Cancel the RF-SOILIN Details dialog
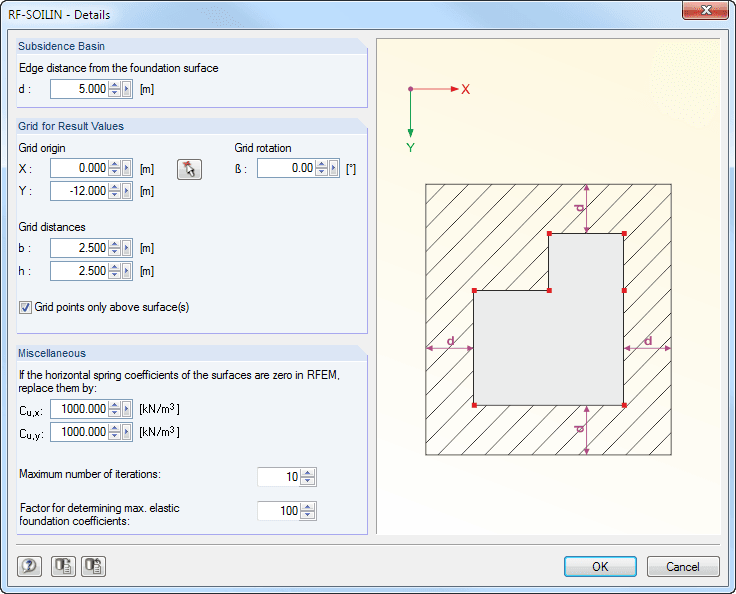The width and height of the screenshot is (736, 594). 683,567
